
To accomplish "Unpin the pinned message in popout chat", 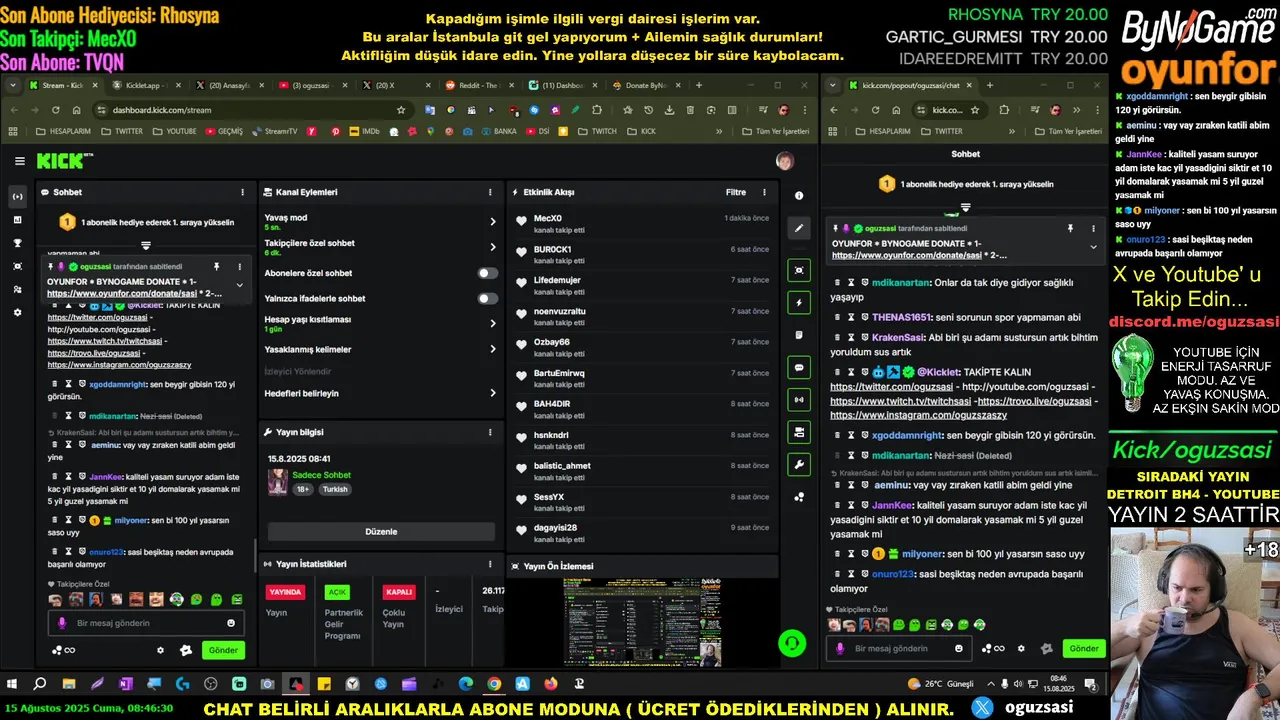I will [1070, 228].
